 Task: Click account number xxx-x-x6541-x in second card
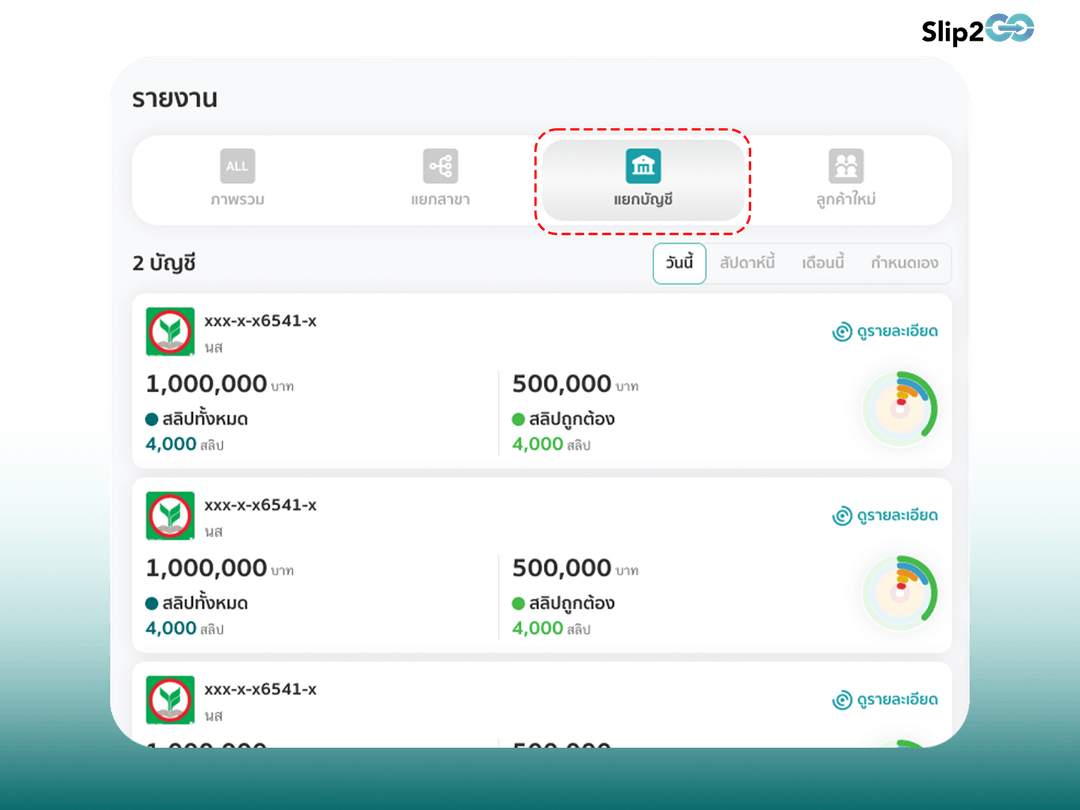pyautogui.click(x=260, y=505)
